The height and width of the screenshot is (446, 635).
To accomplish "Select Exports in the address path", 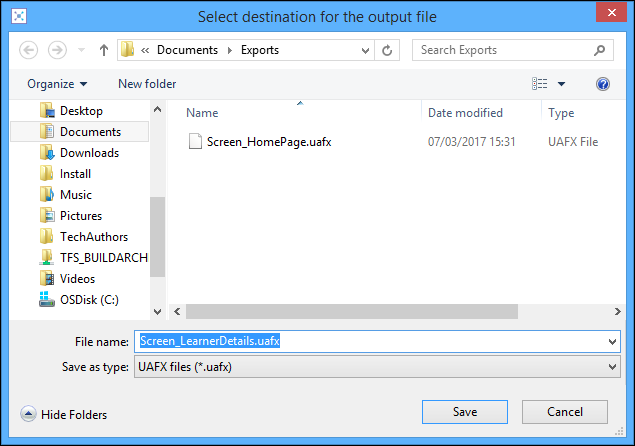I will click(260, 50).
